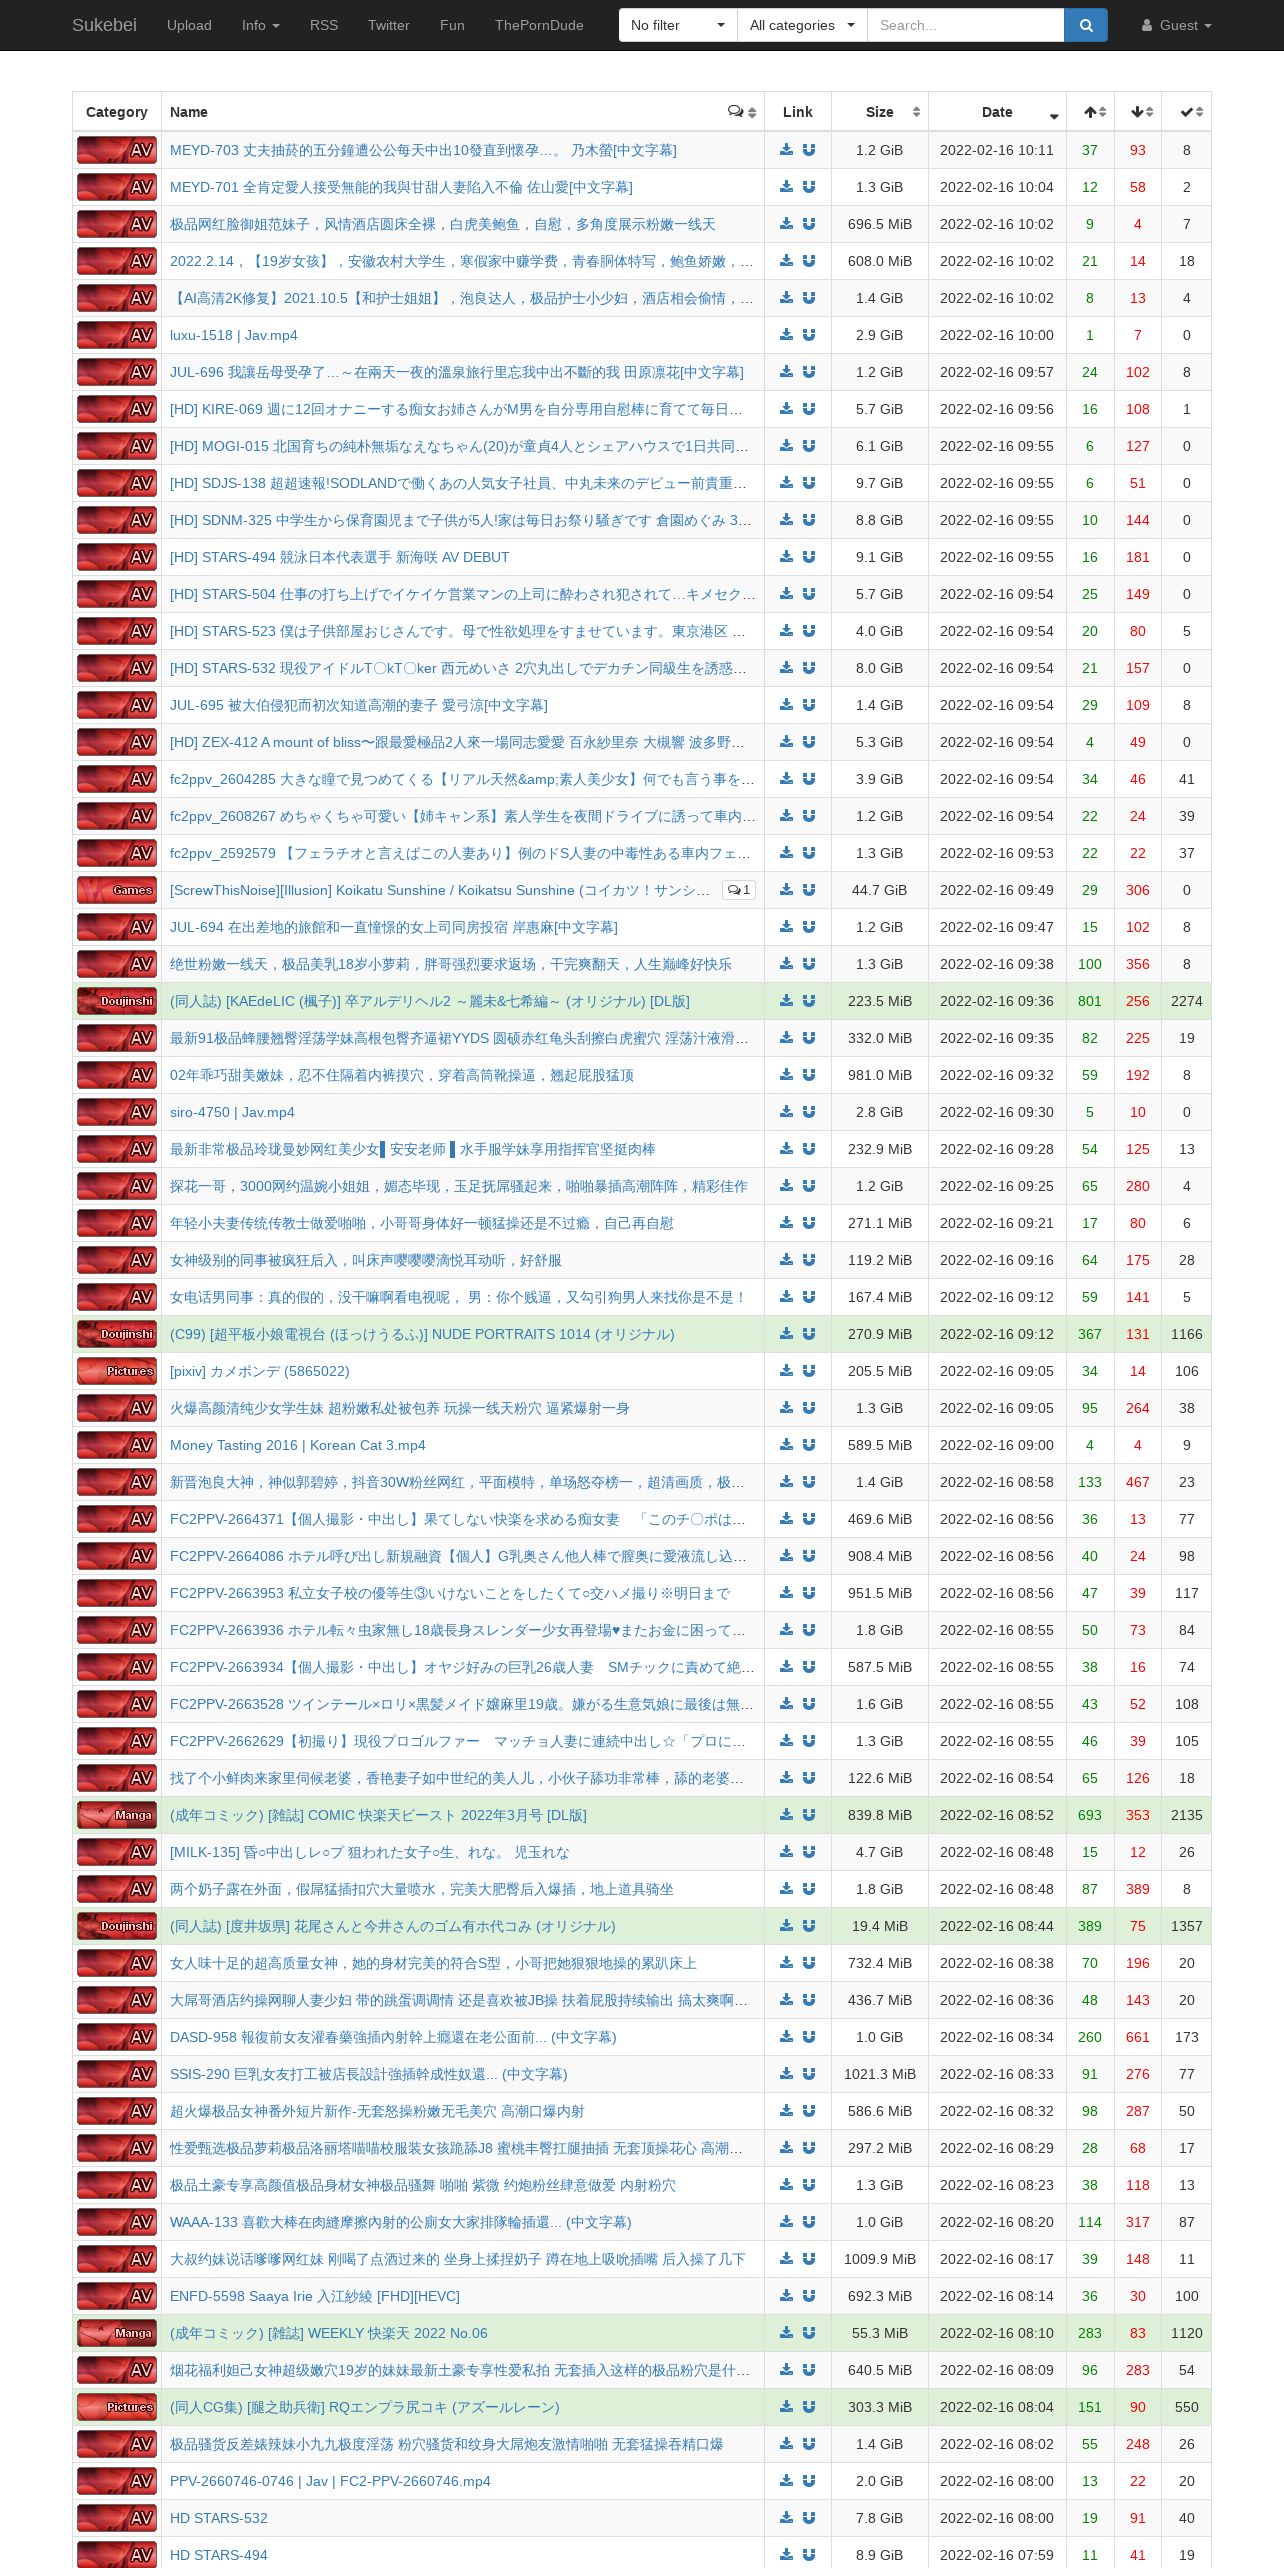
Task: Go to Sukebei home via brand logo
Action: click(x=104, y=25)
